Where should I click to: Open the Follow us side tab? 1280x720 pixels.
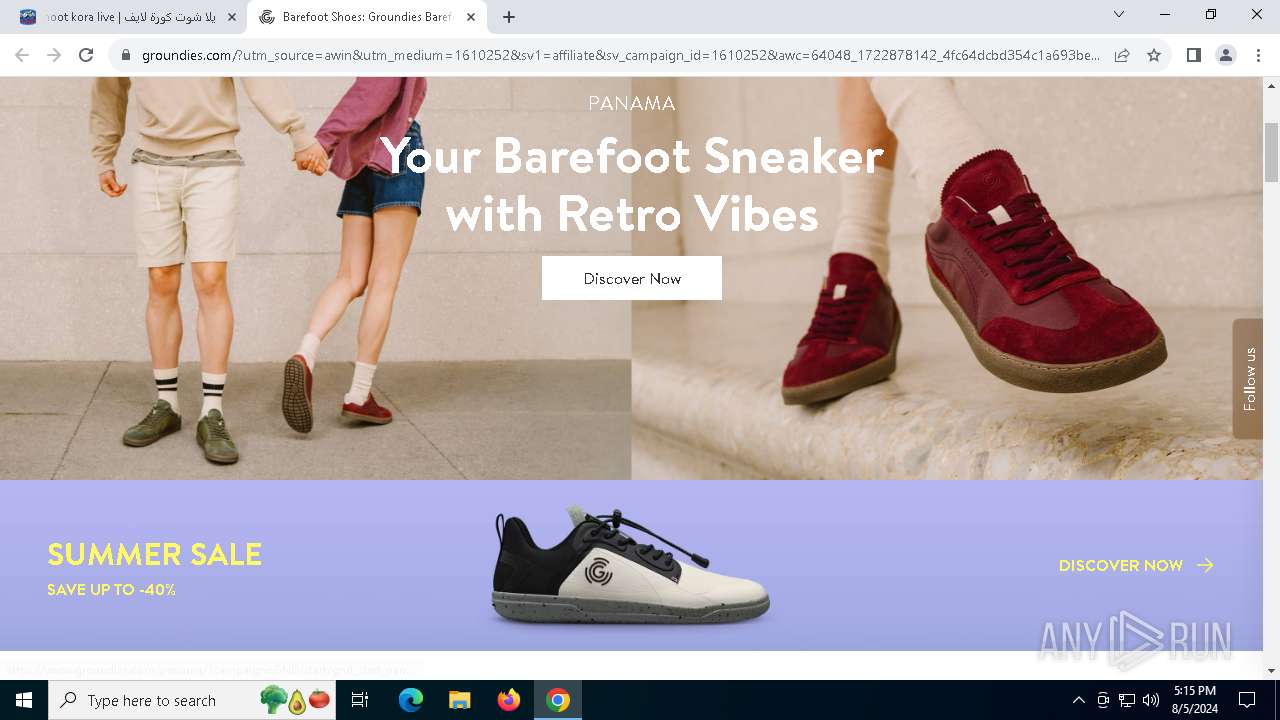(x=1248, y=379)
